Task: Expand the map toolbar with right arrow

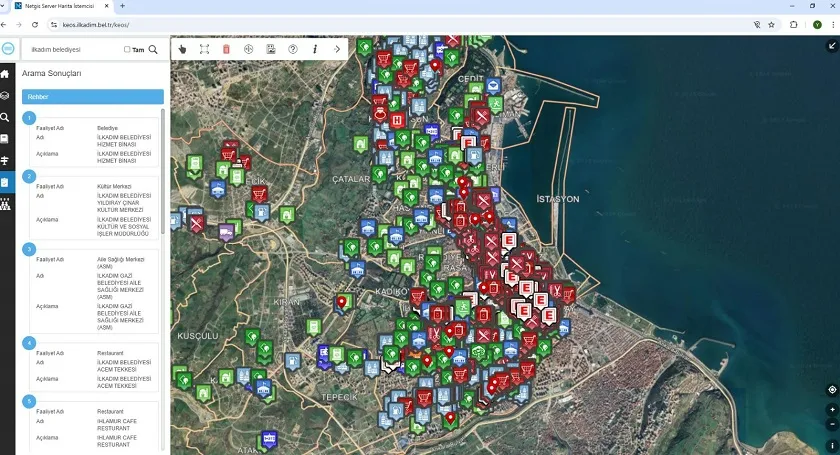Action: (337, 49)
